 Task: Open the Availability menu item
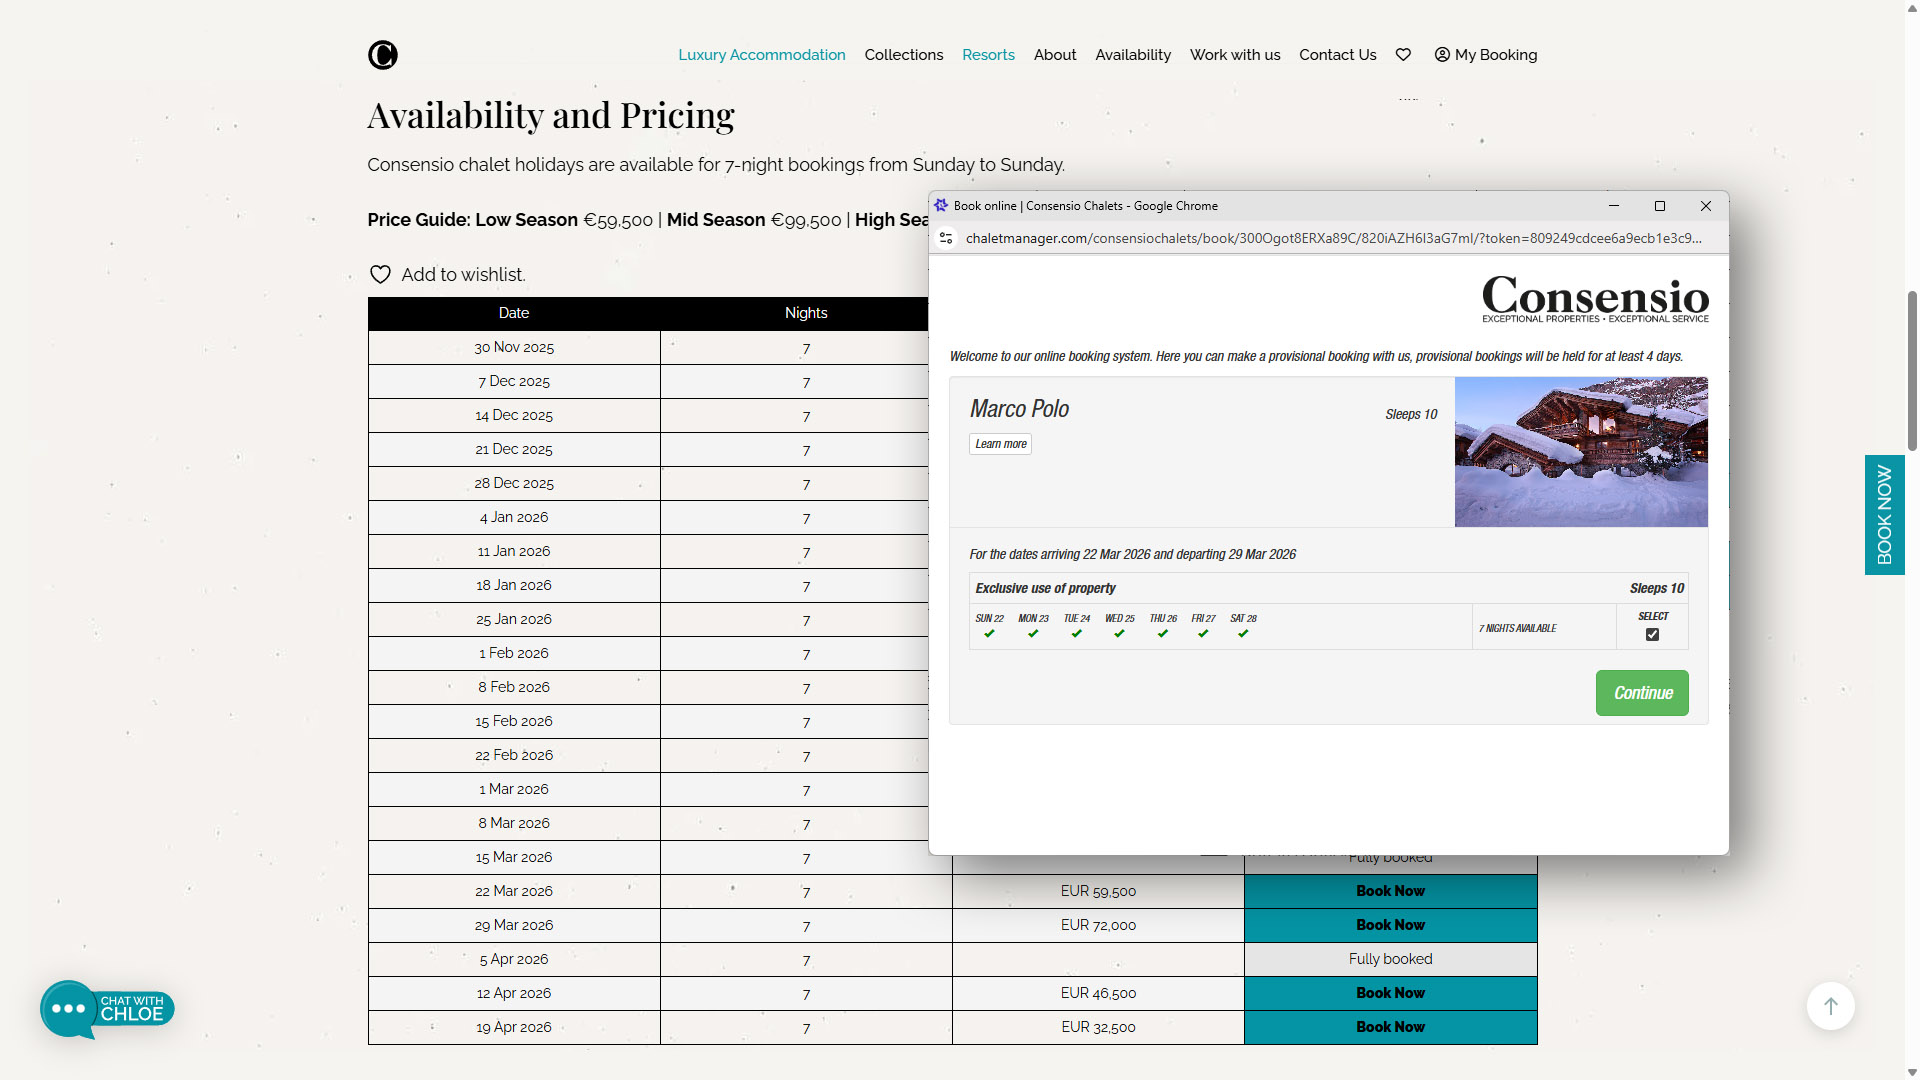pos(1133,55)
